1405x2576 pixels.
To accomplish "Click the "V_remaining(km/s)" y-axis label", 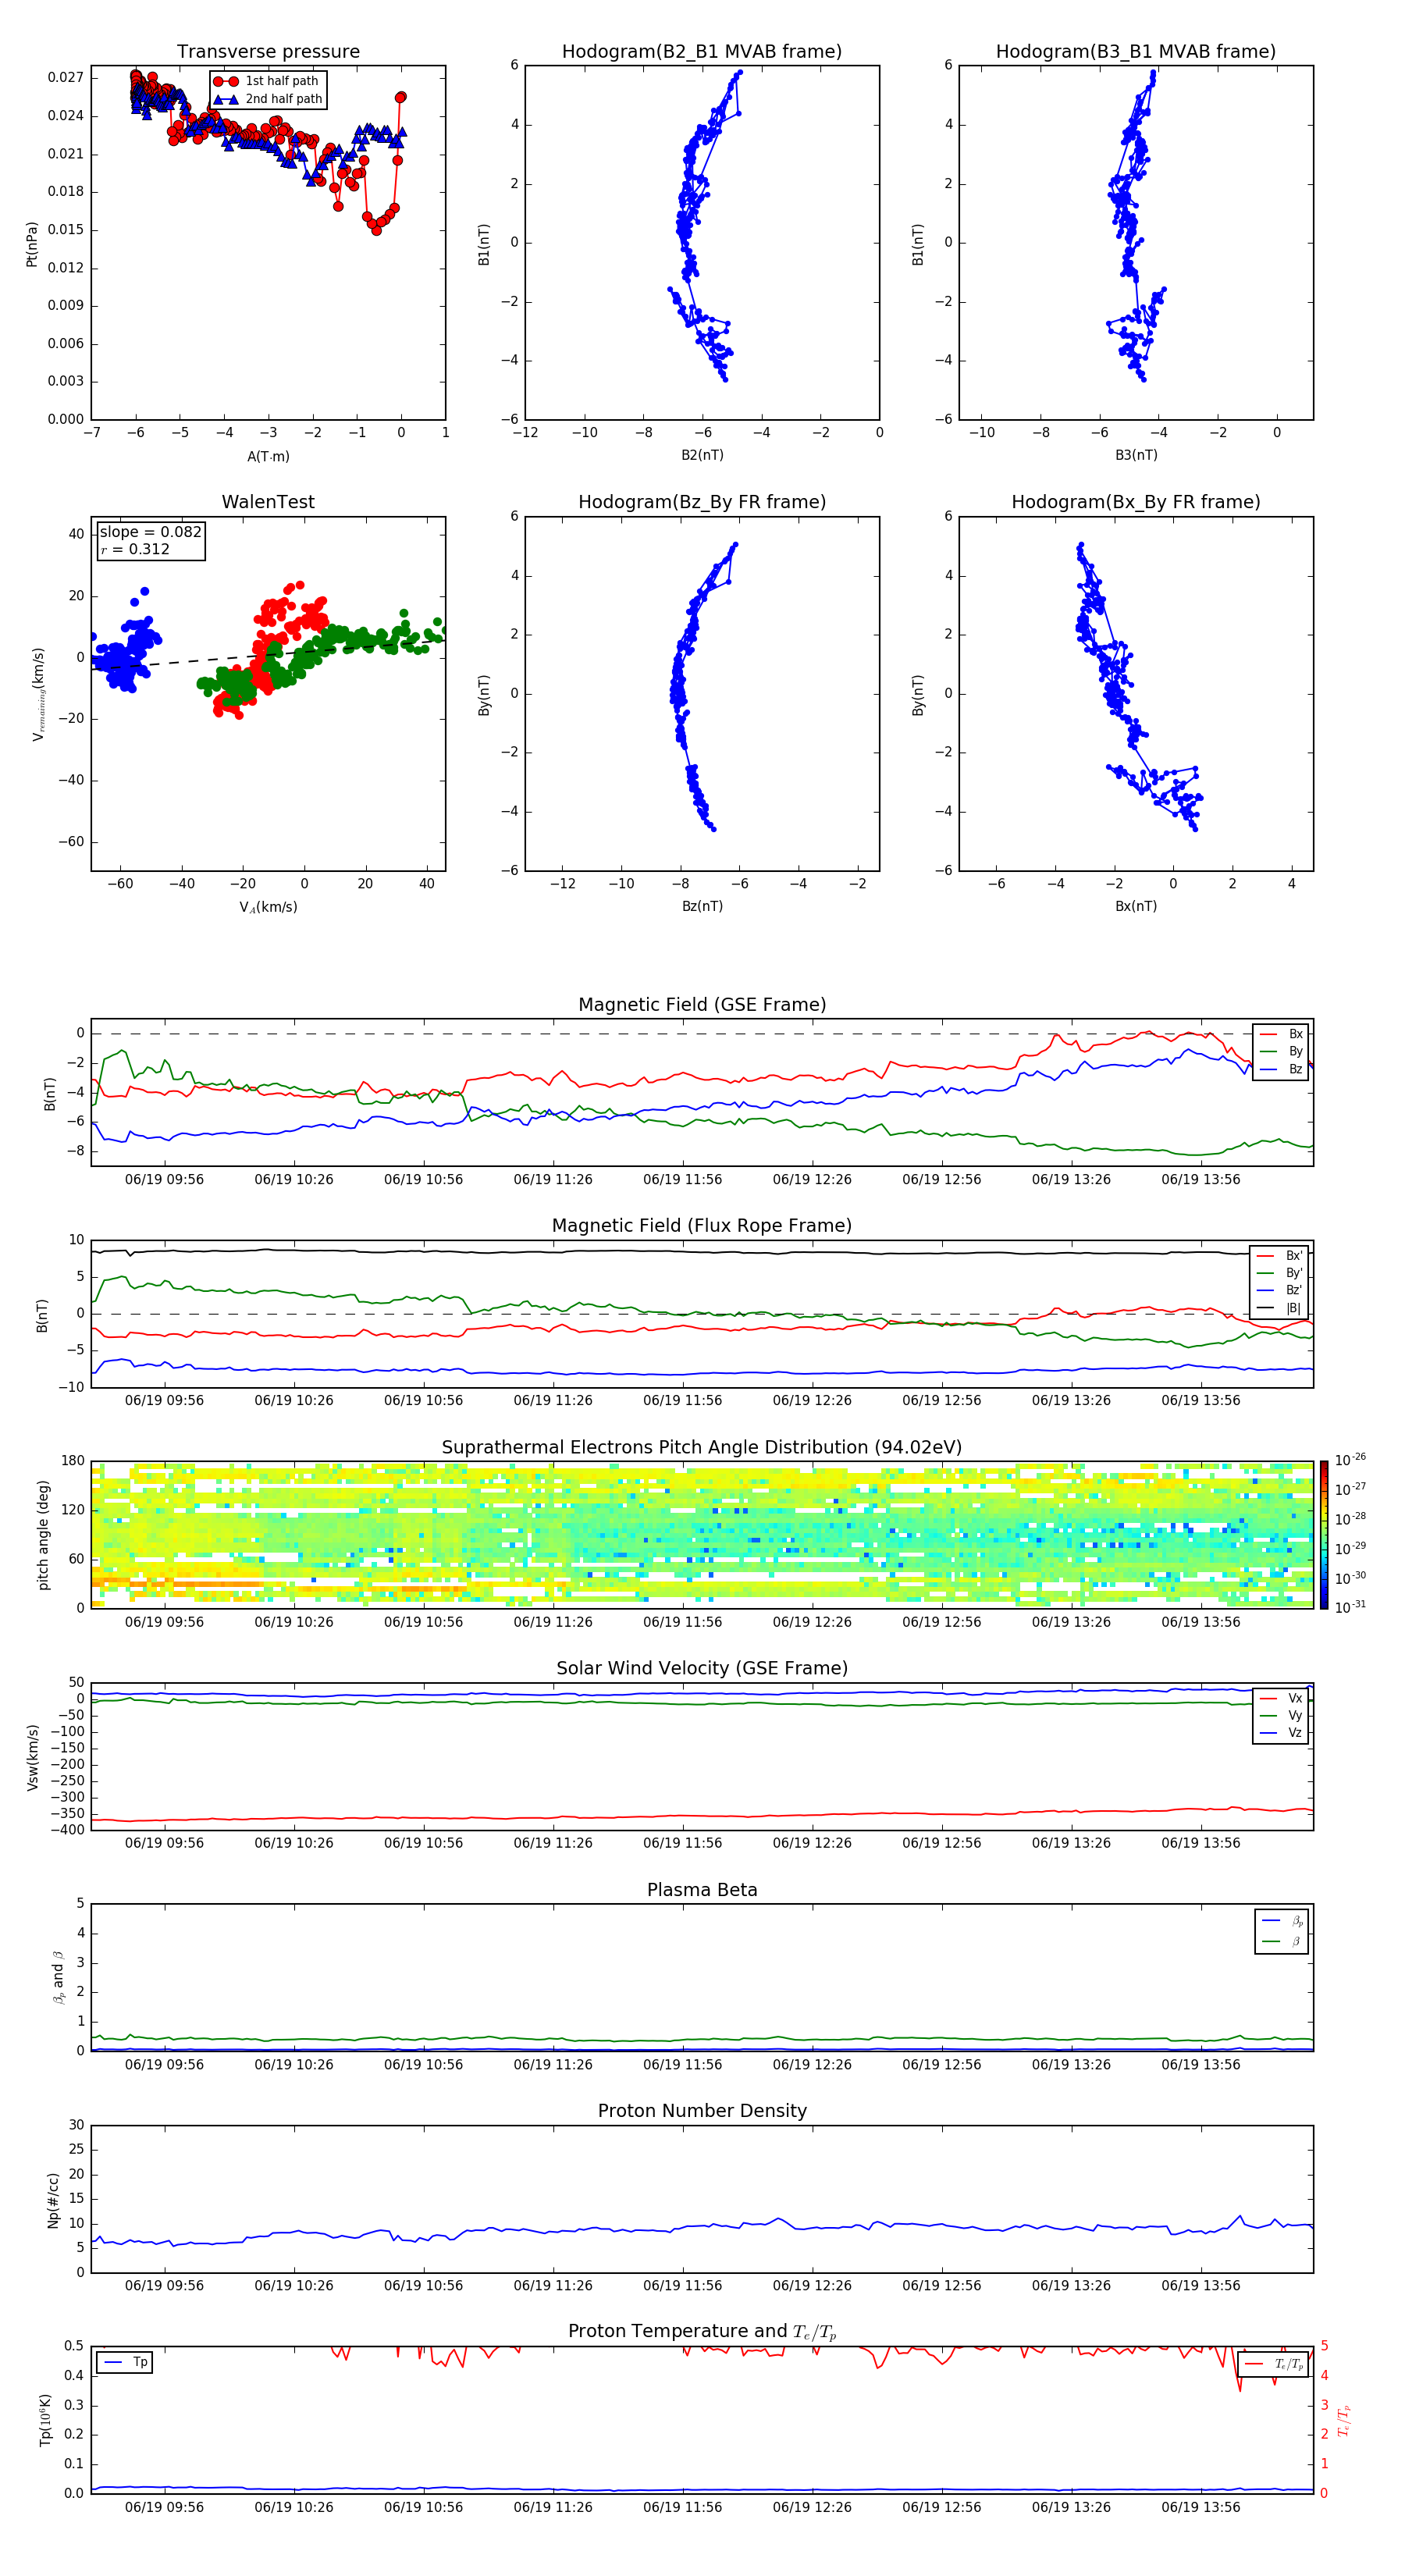I will 38,694.
